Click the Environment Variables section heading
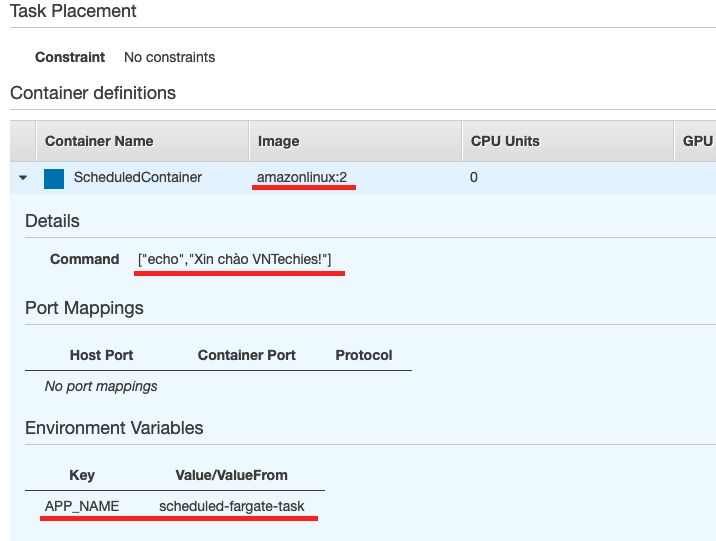716x541 pixels. pos(114,428)
